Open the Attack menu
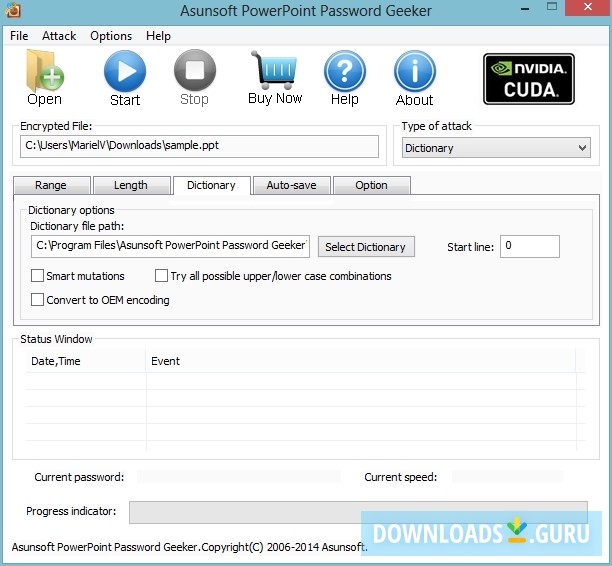Viewport: 612px width, 566px height. [59, 36]
